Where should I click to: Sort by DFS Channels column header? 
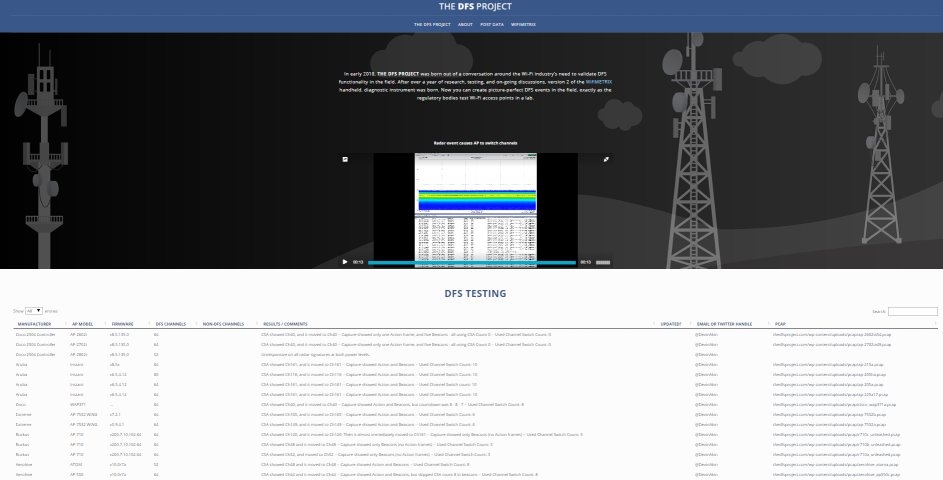(x=171, y=324)
